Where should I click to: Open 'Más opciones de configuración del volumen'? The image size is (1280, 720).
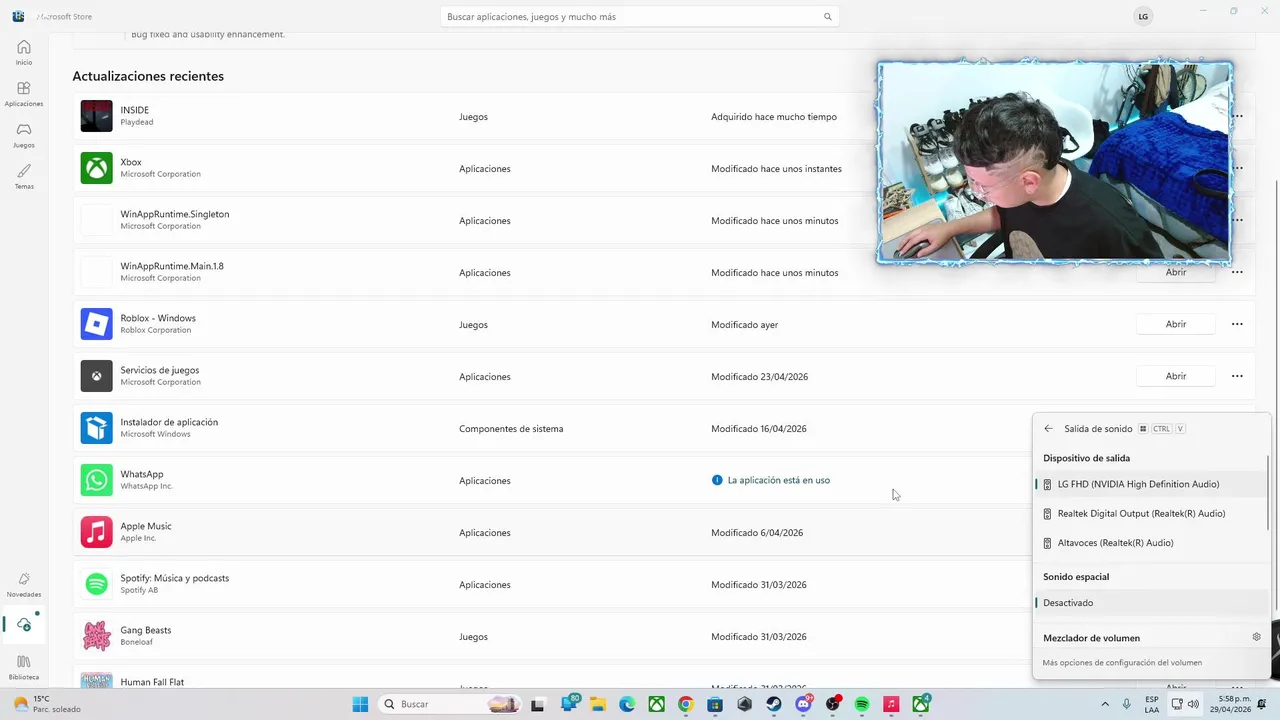tap(1122, 662)
